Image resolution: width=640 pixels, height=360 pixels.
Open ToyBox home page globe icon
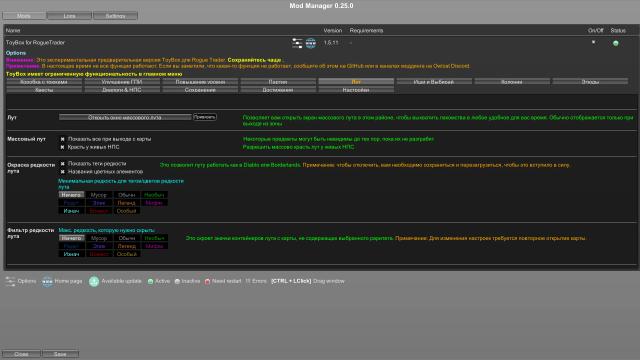pos(311,43)
